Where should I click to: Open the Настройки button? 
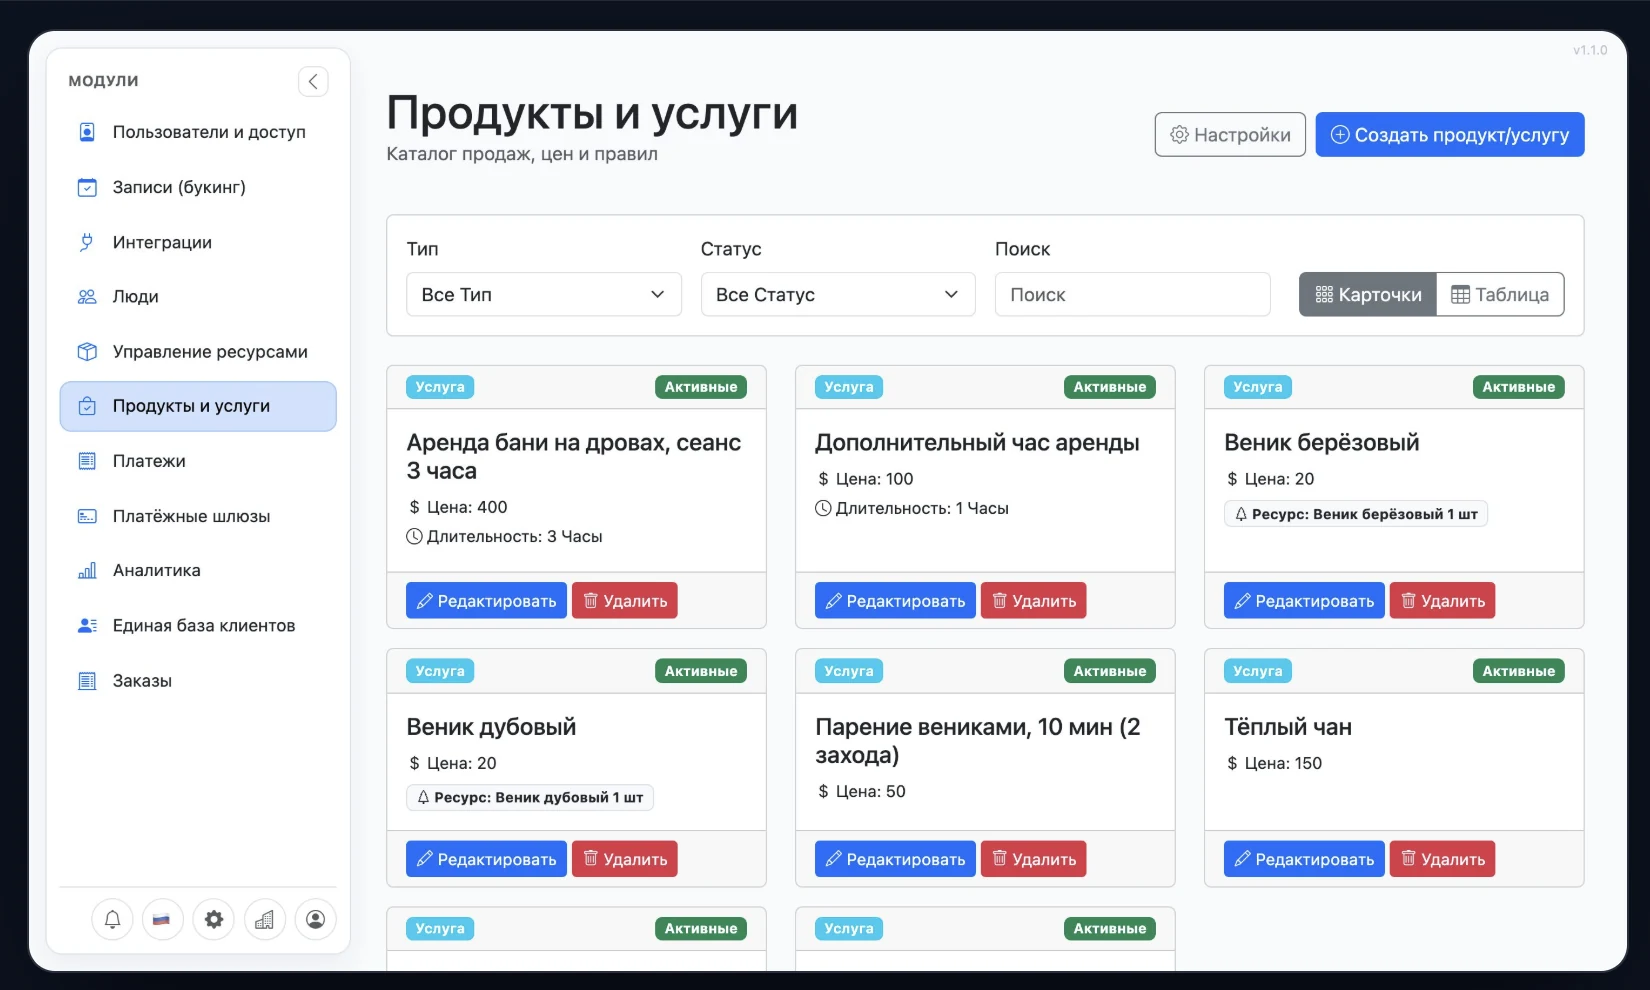[1230, 134]
